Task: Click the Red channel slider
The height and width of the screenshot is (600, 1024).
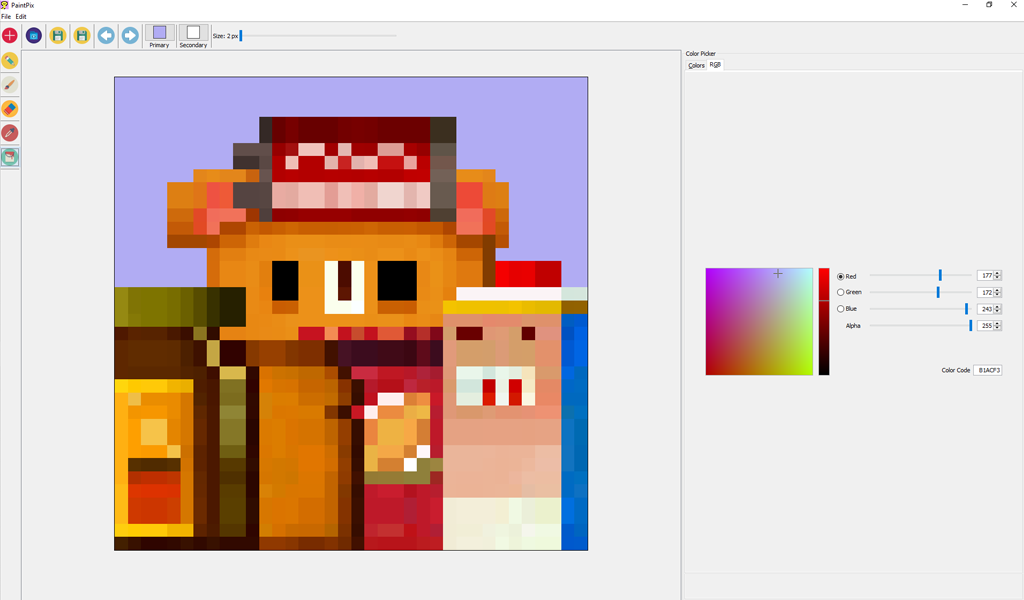Action: [x=921, y=276]
